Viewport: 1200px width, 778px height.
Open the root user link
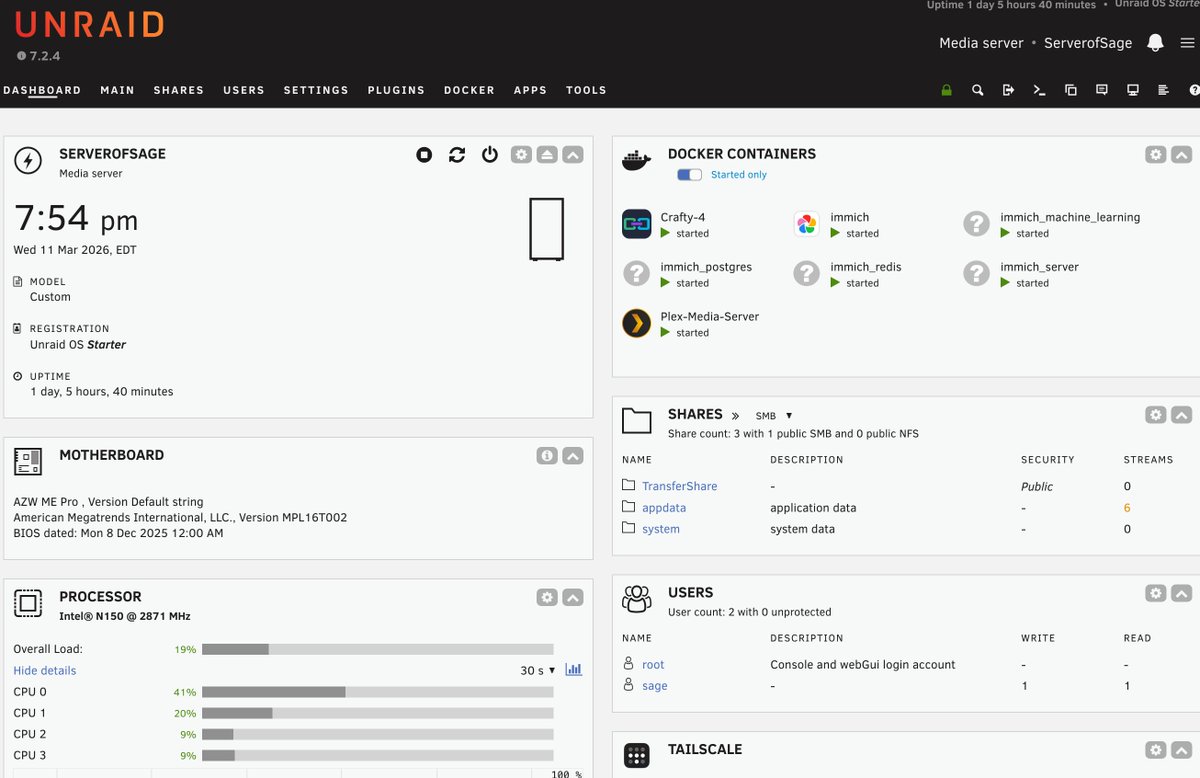tap(653, 665)
